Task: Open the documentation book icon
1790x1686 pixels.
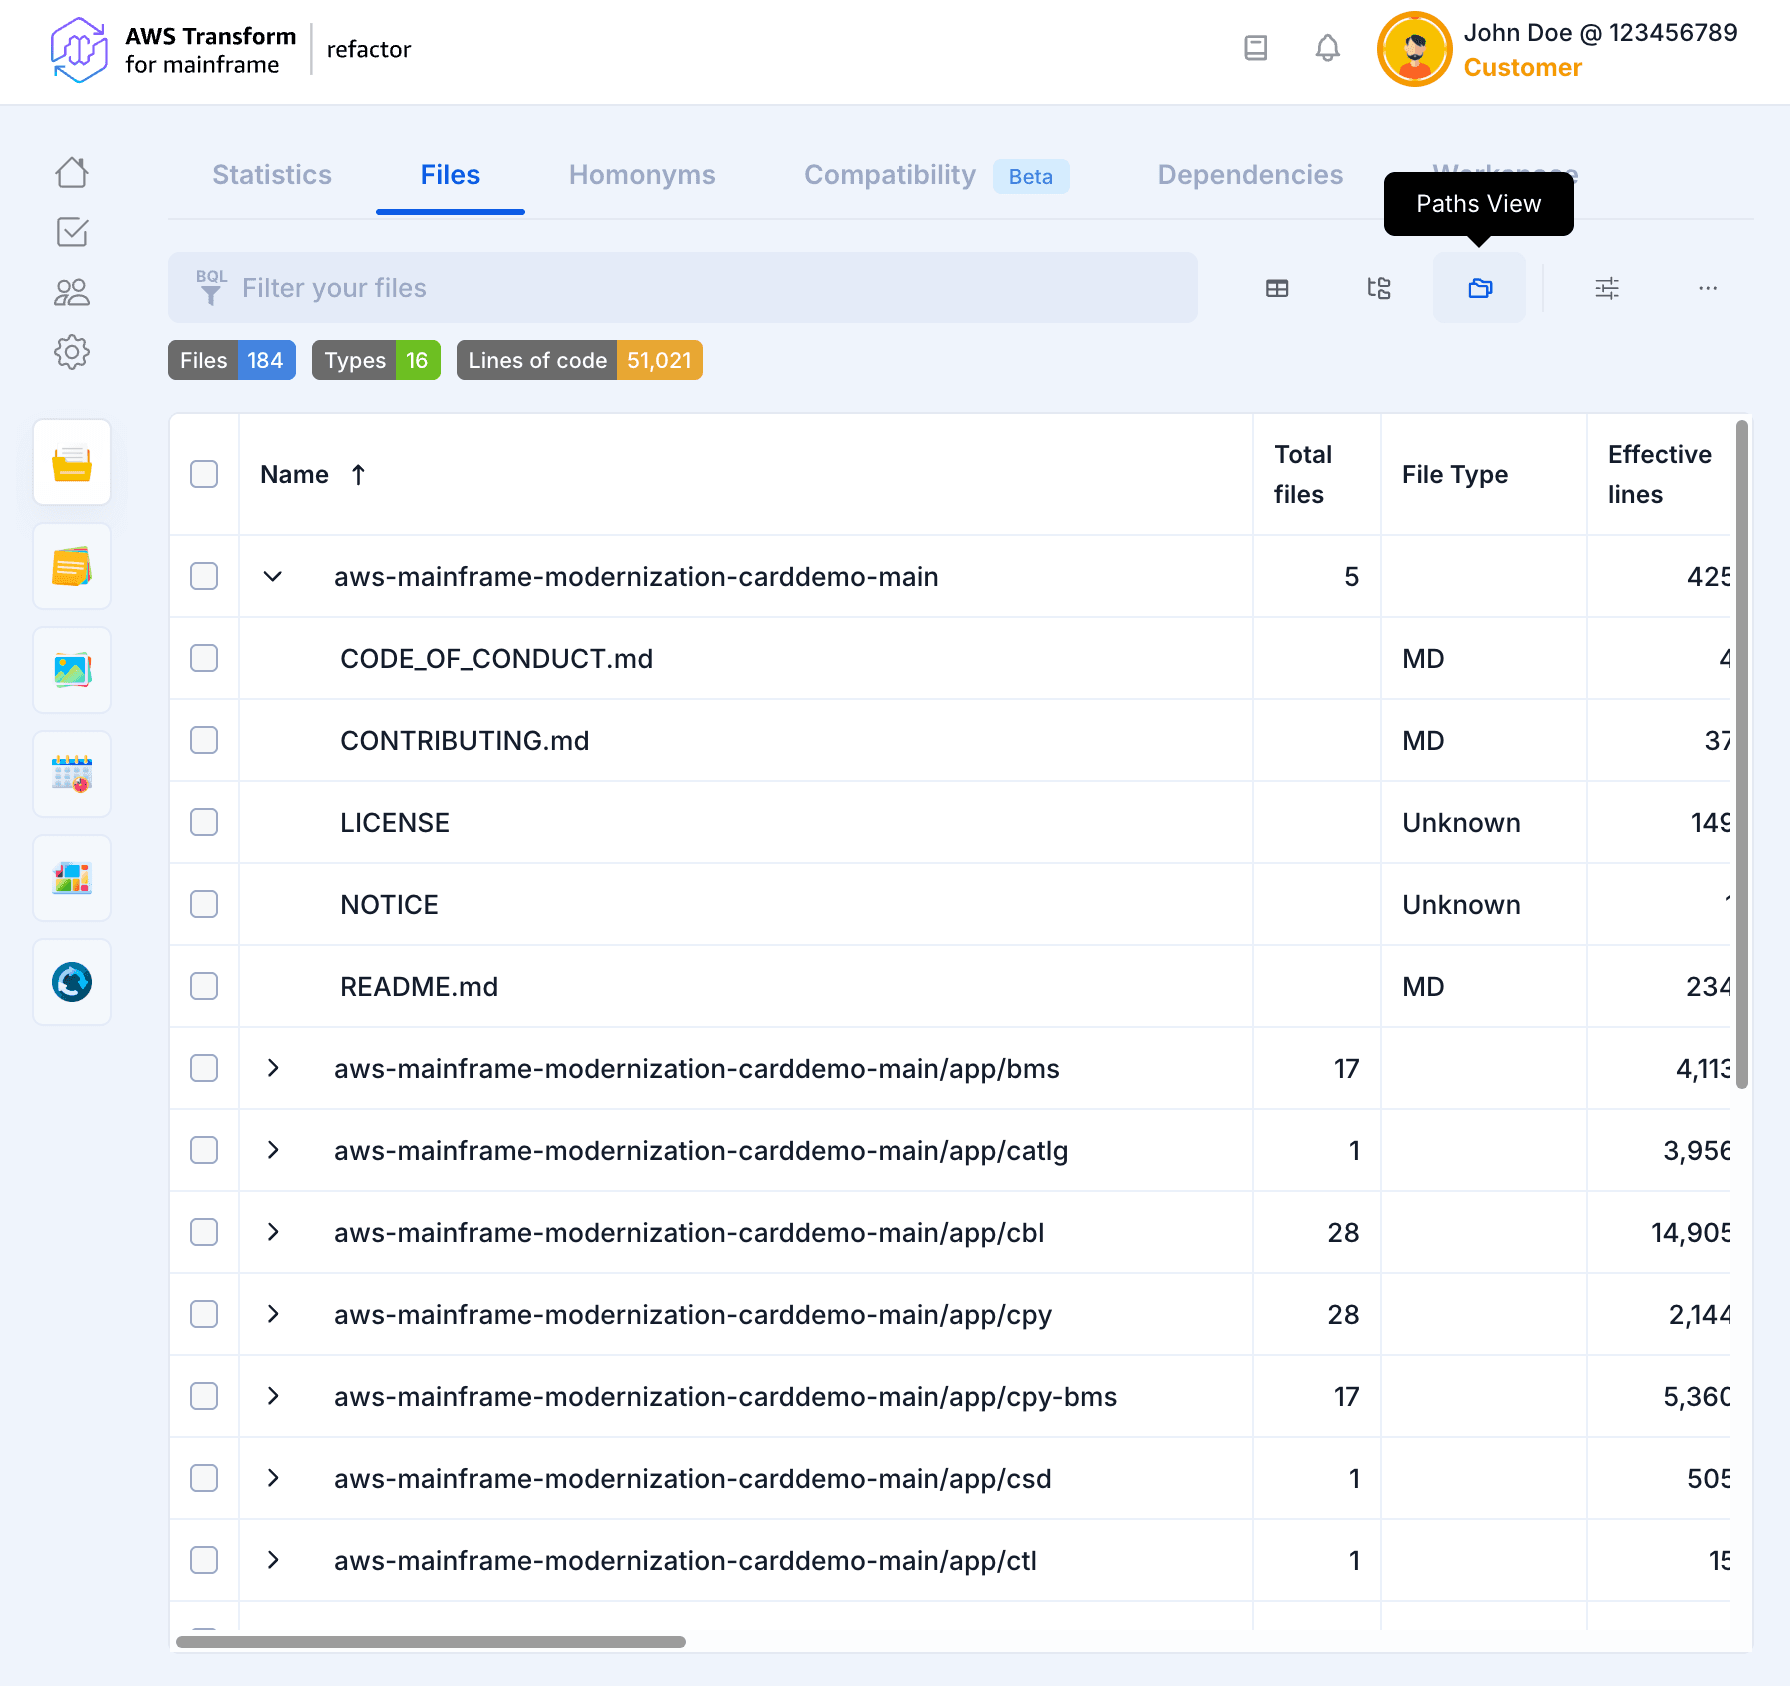Action: point(1255,48)
